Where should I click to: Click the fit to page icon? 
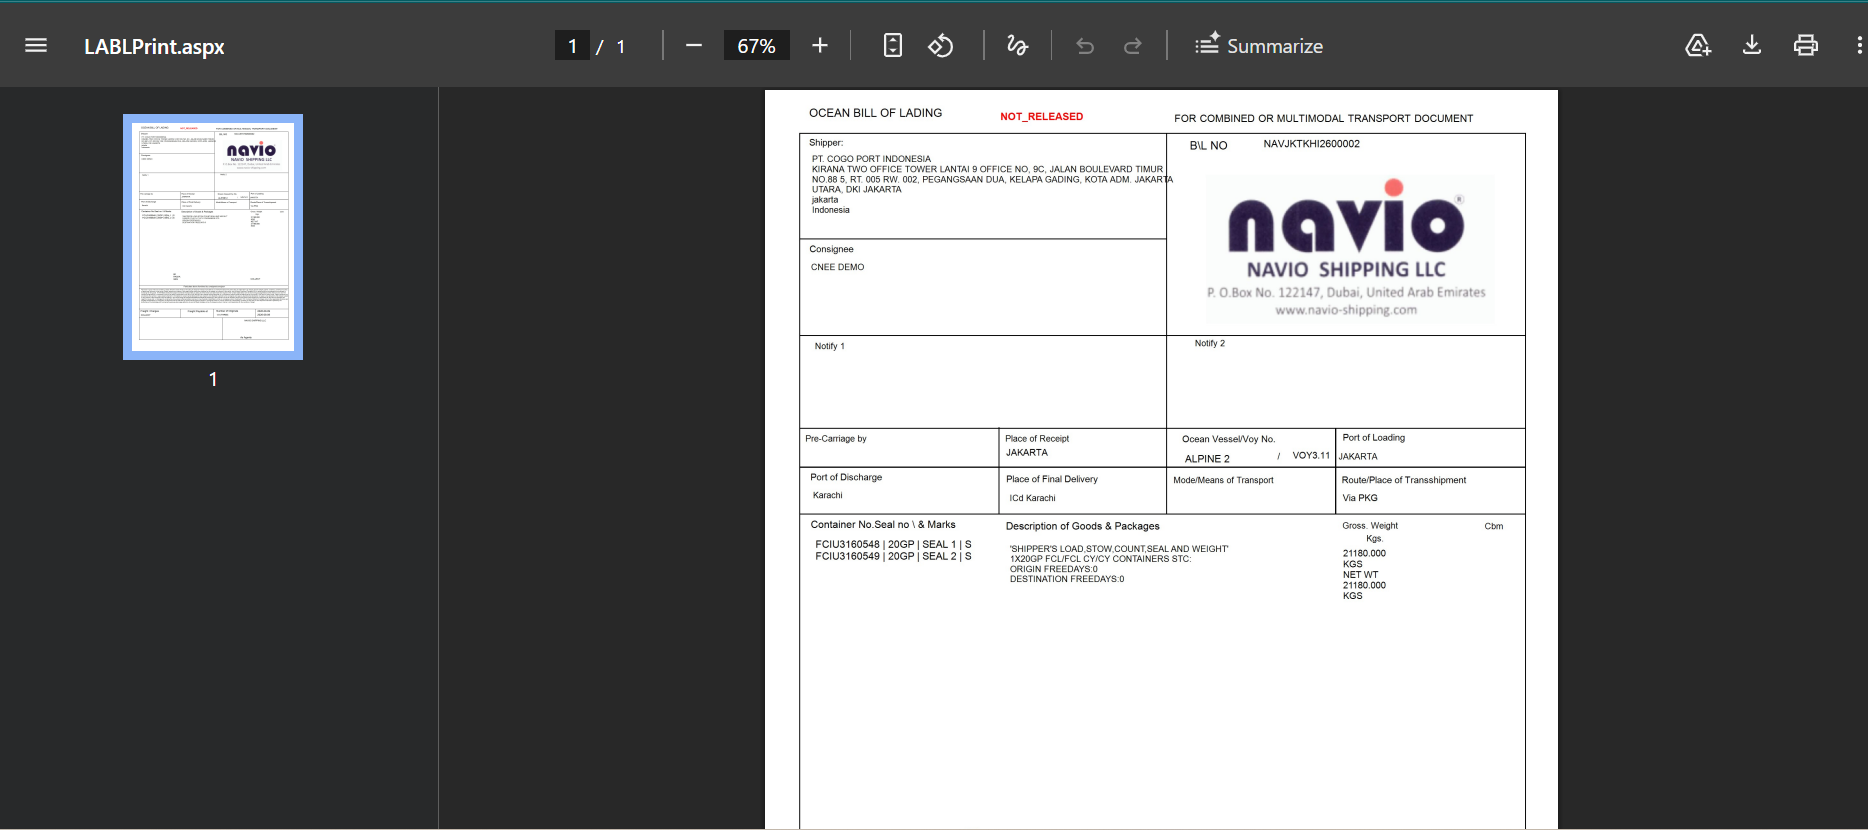(893, 45)
